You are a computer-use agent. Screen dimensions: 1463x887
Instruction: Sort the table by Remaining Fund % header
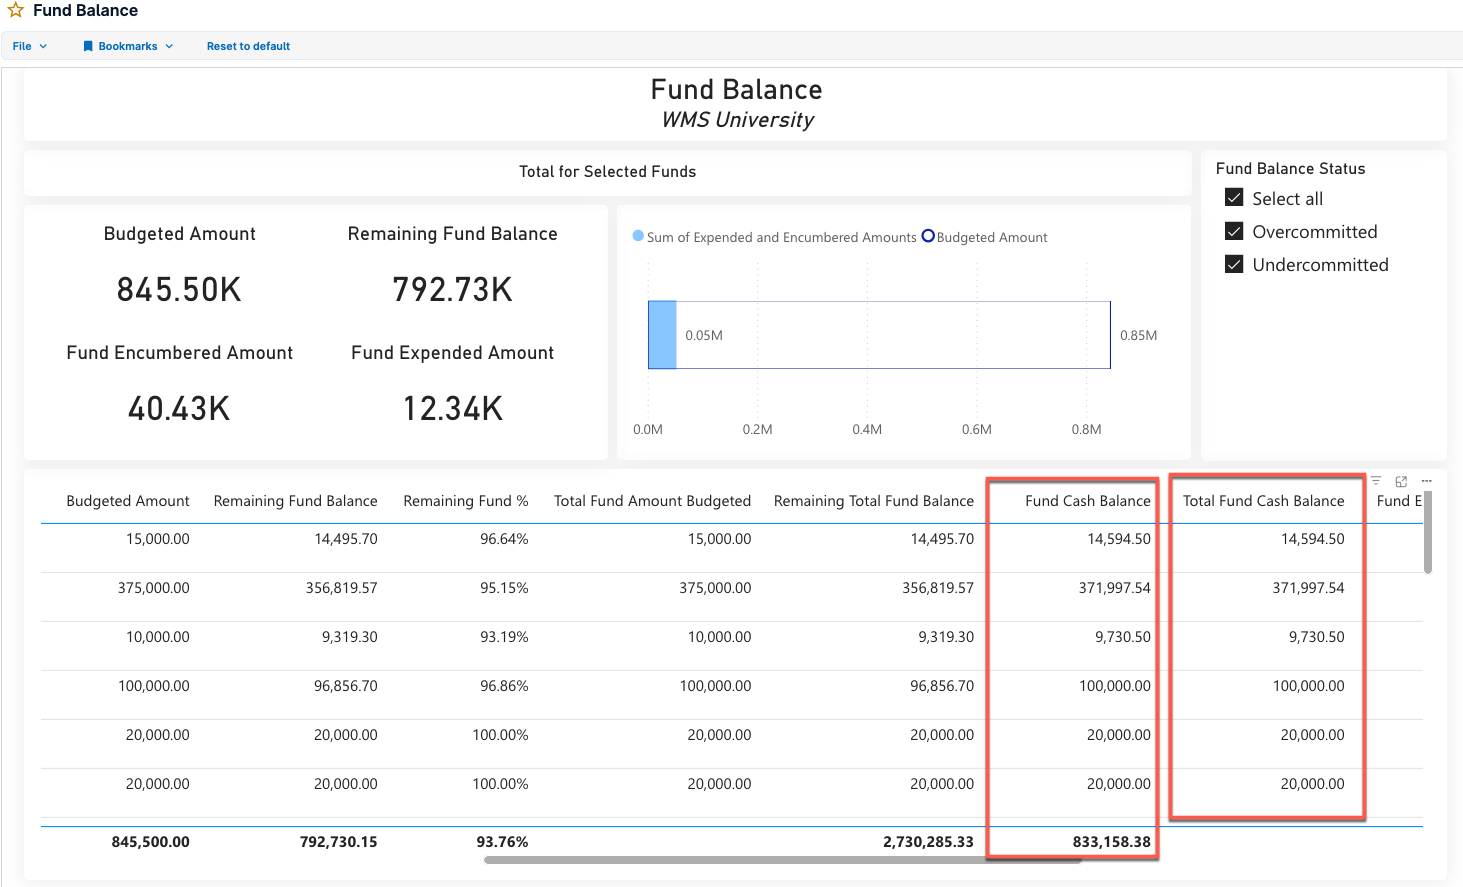click(x=465, y=500)
